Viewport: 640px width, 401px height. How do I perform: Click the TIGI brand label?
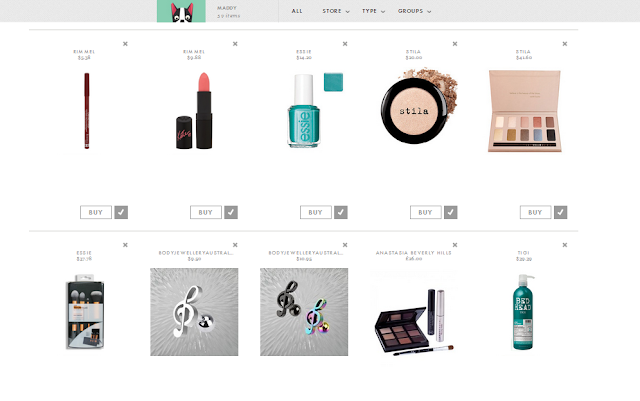(x=524, y=253)
